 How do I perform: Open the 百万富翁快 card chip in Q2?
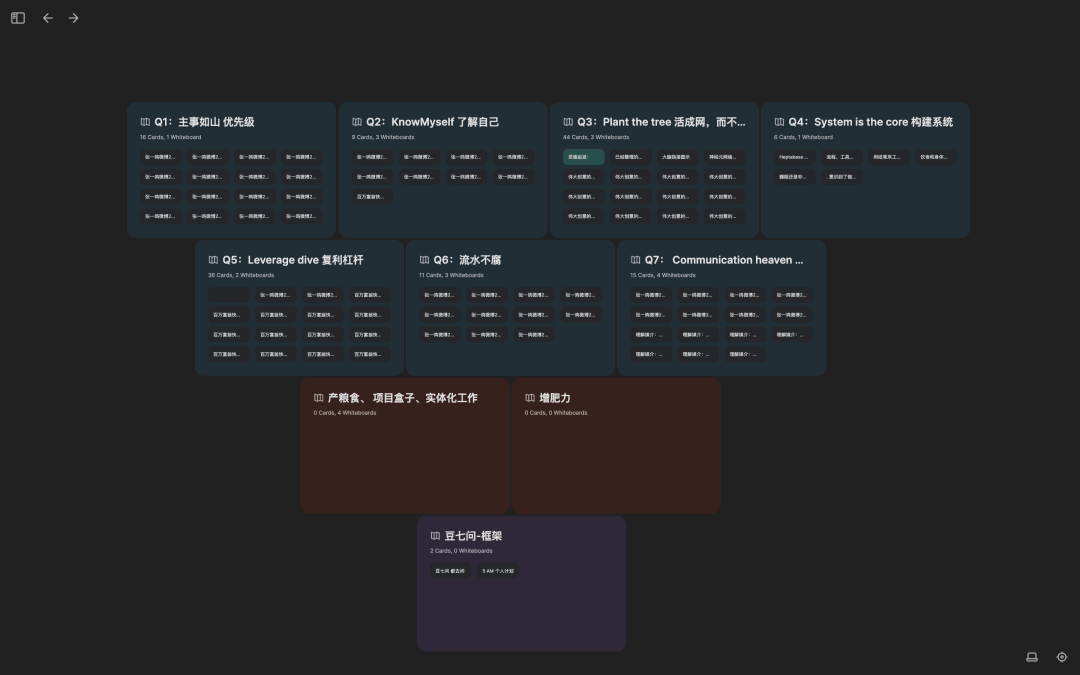pos(372,196)
